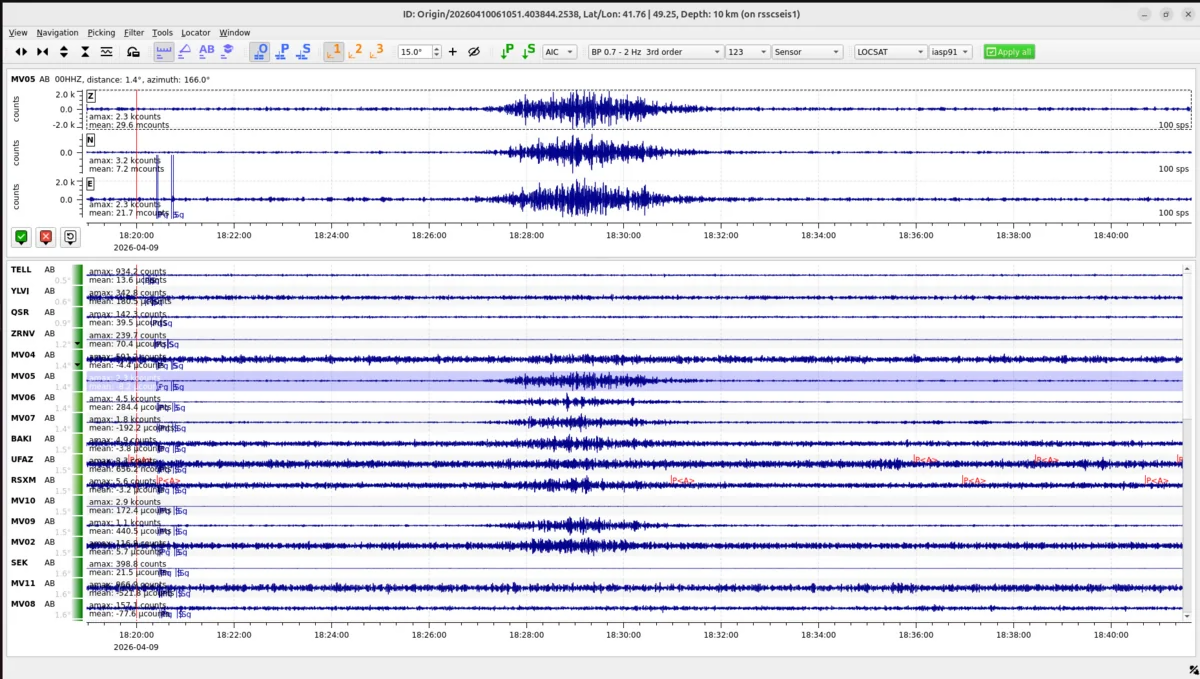1200x679 pixels.
Task: Click the red reject pick button
Action: click(45, 237)
